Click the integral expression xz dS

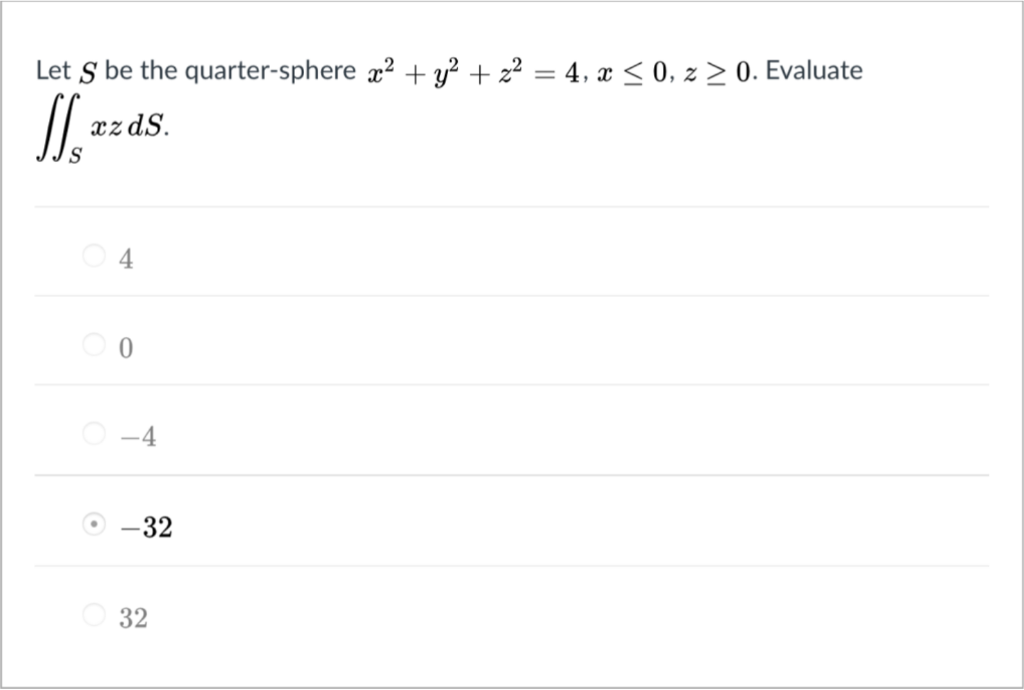coord(100,123)
